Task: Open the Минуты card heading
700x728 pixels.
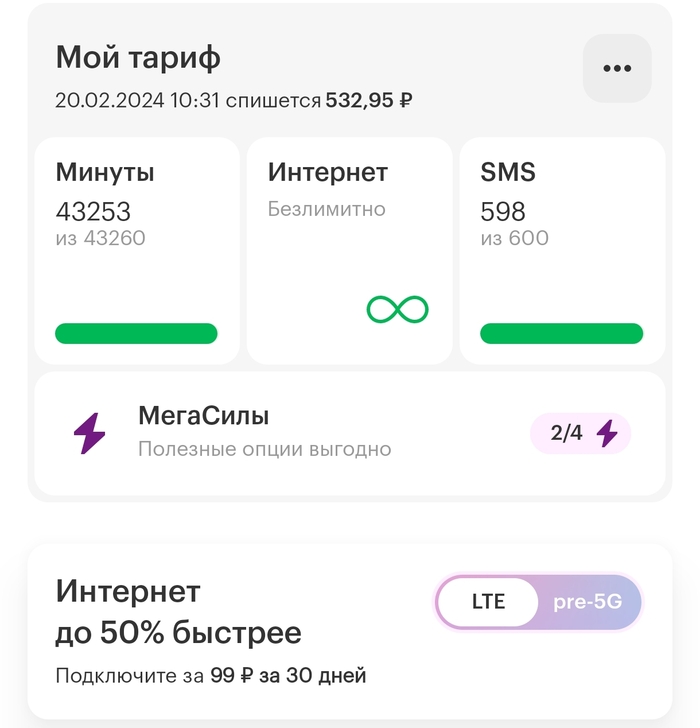Action: [x=105, y=172]
